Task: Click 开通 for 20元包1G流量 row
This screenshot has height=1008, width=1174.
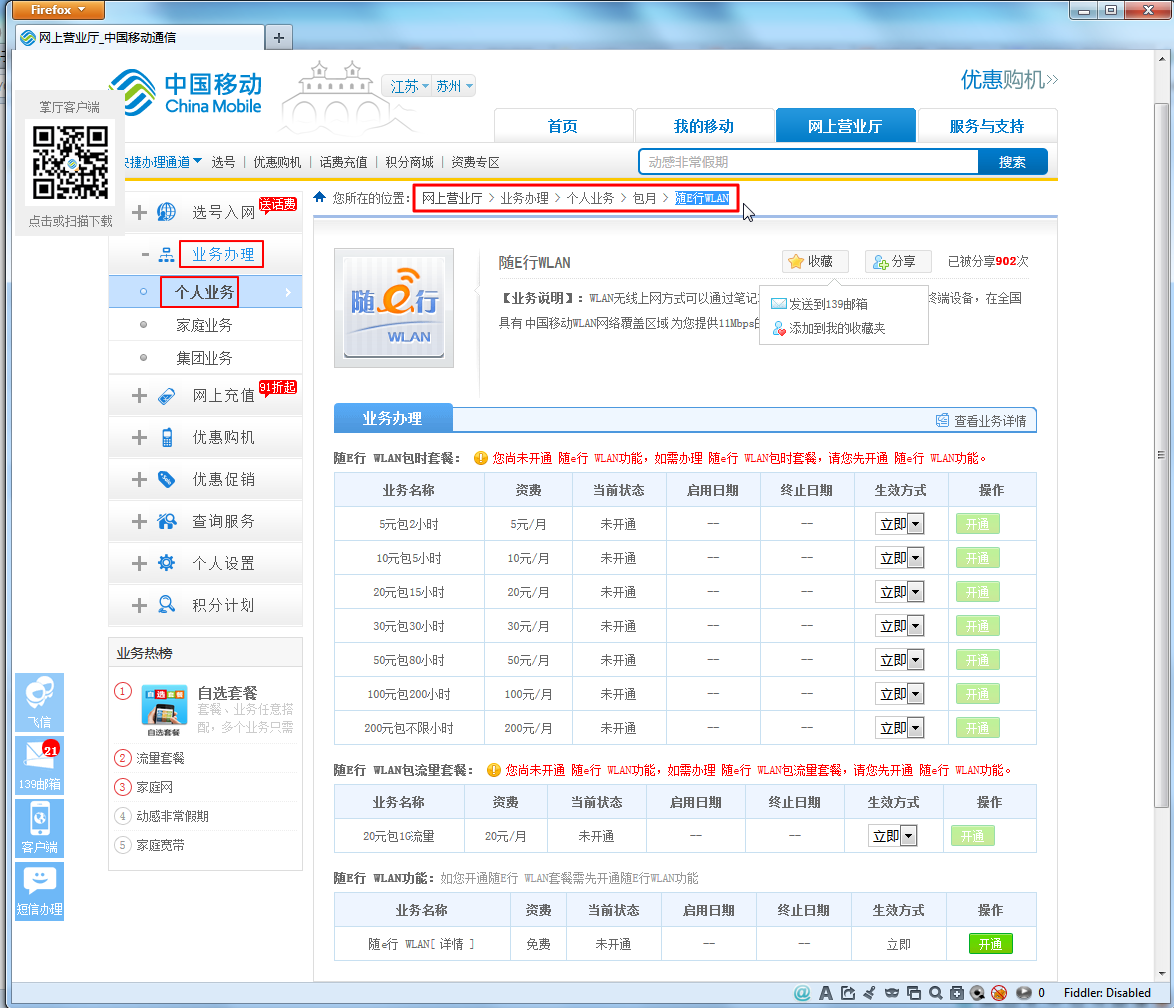Action: pos(972,836)
